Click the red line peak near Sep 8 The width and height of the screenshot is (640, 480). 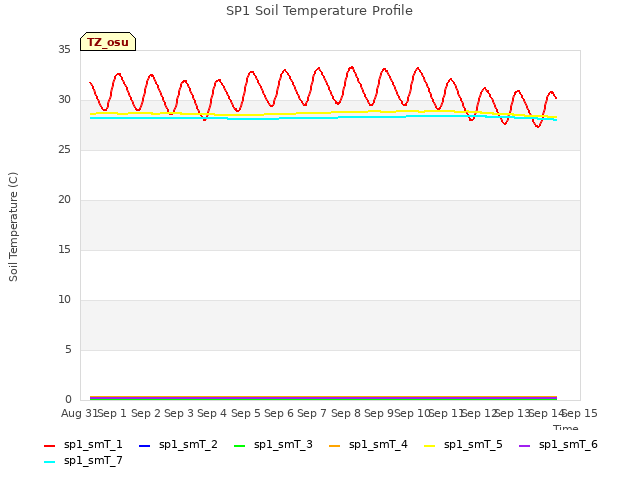pos(351,67)
